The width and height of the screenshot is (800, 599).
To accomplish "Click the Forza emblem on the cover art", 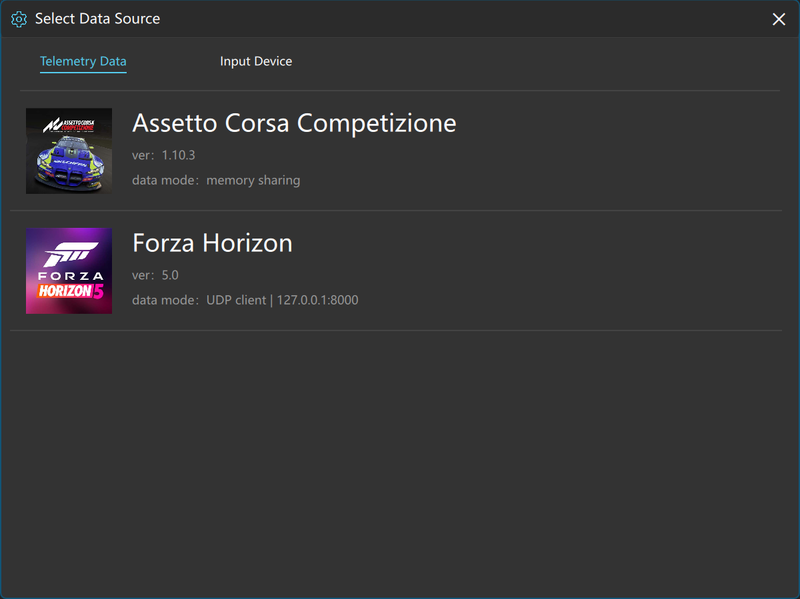I will (x=69, y=251).
